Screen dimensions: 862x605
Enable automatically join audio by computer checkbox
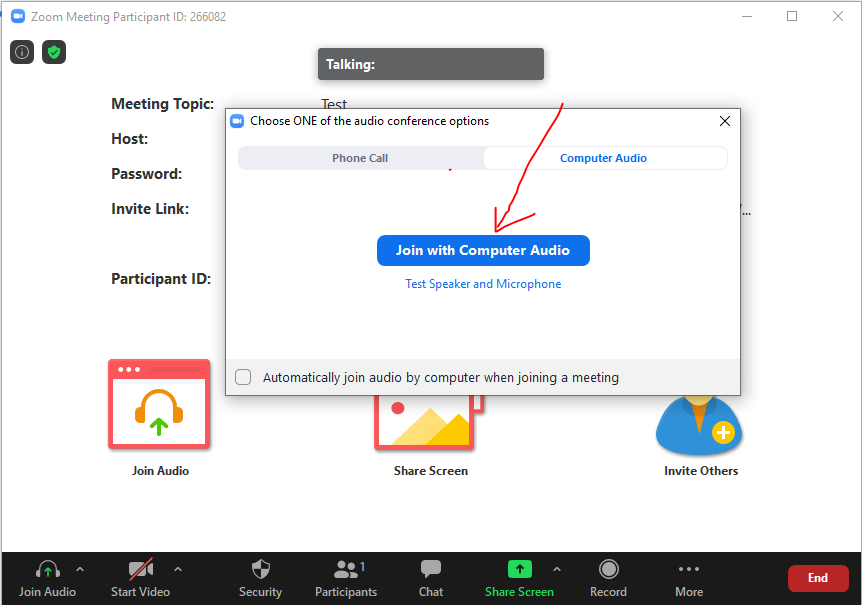(x=243, y=378)
